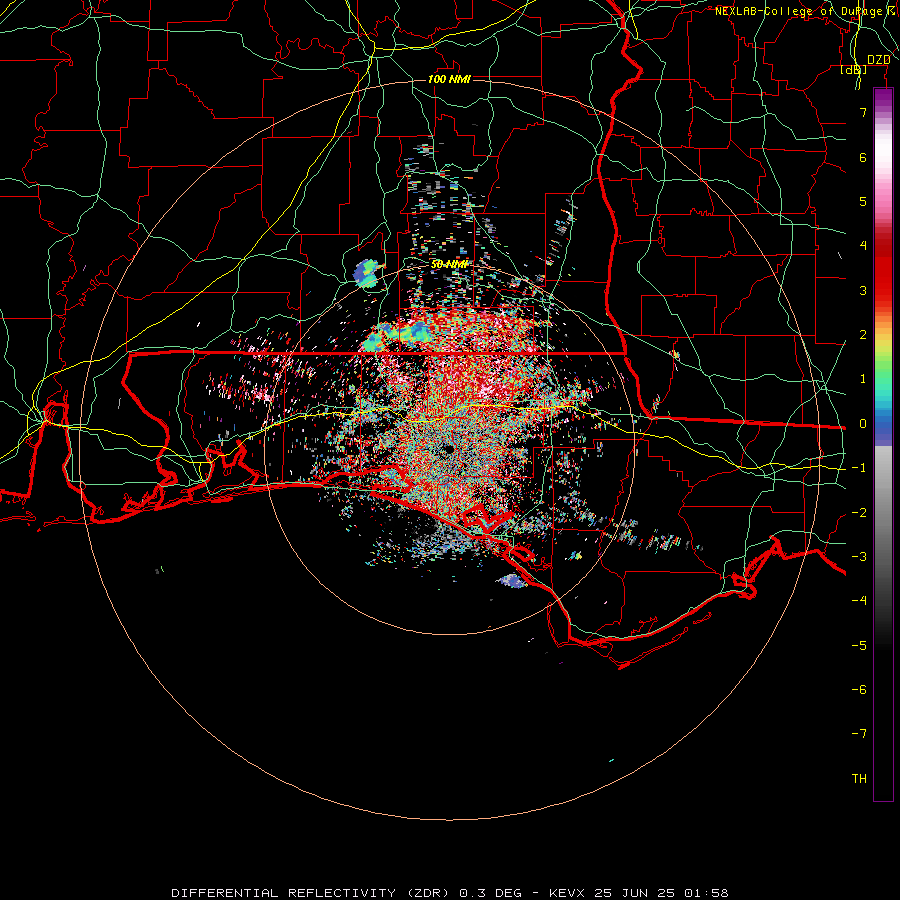The height and width of the screenshot is (900, 900).
Task: Click the blue echo blob offshore south of the coast
Action: (513, 581)
